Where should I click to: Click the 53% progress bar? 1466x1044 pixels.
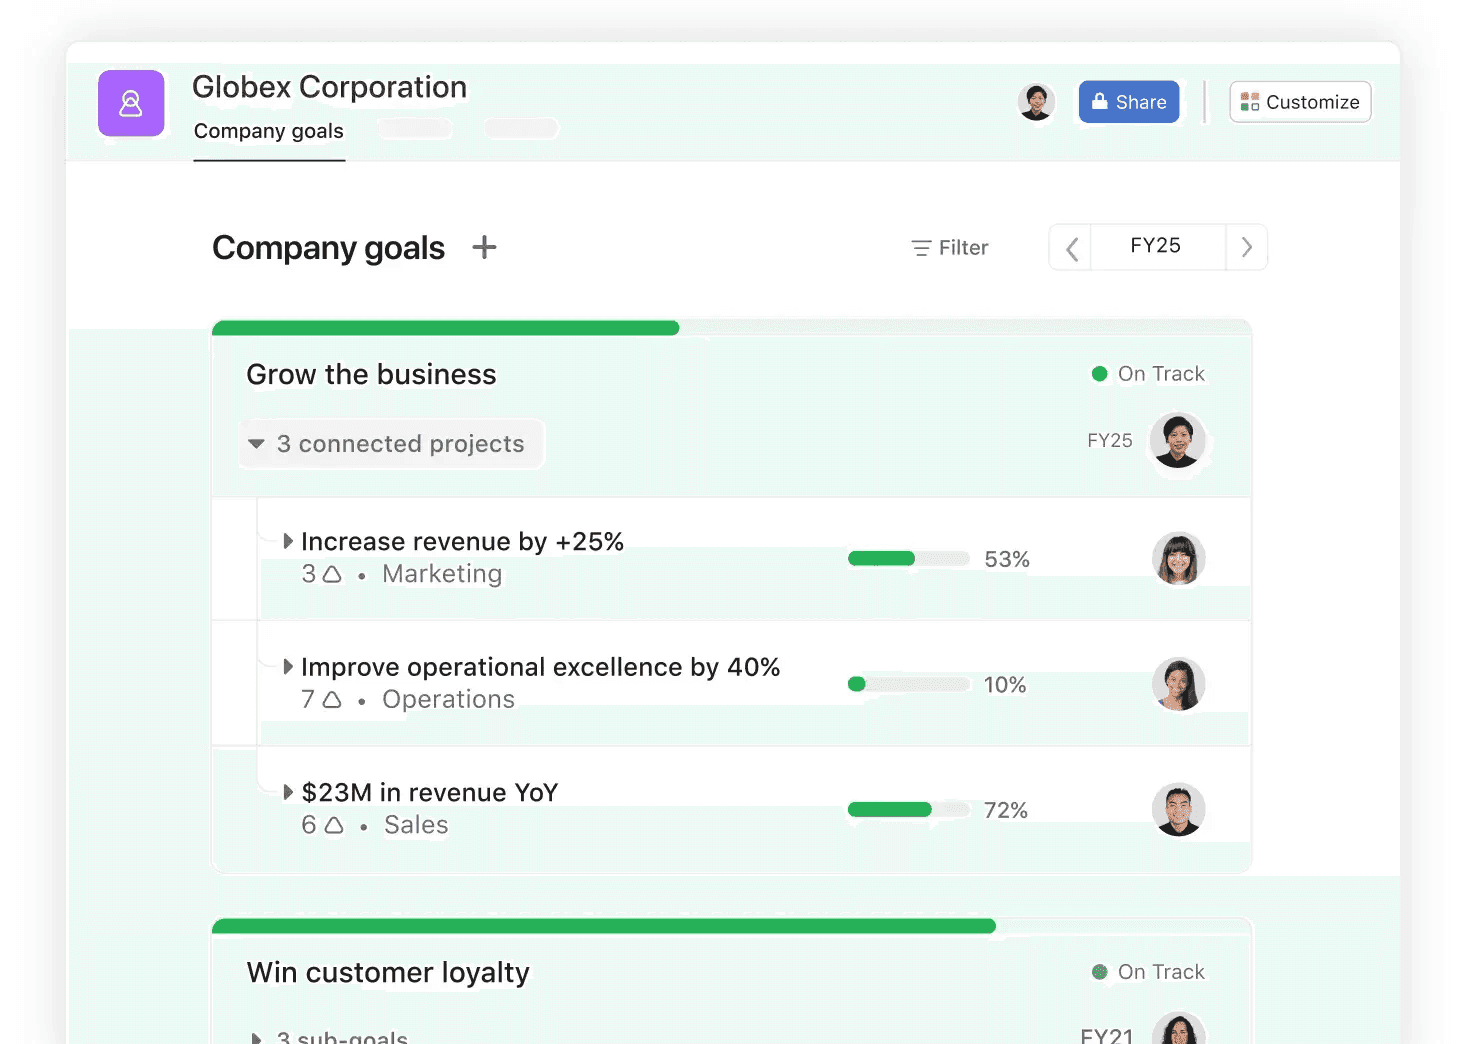pos(908,559)
